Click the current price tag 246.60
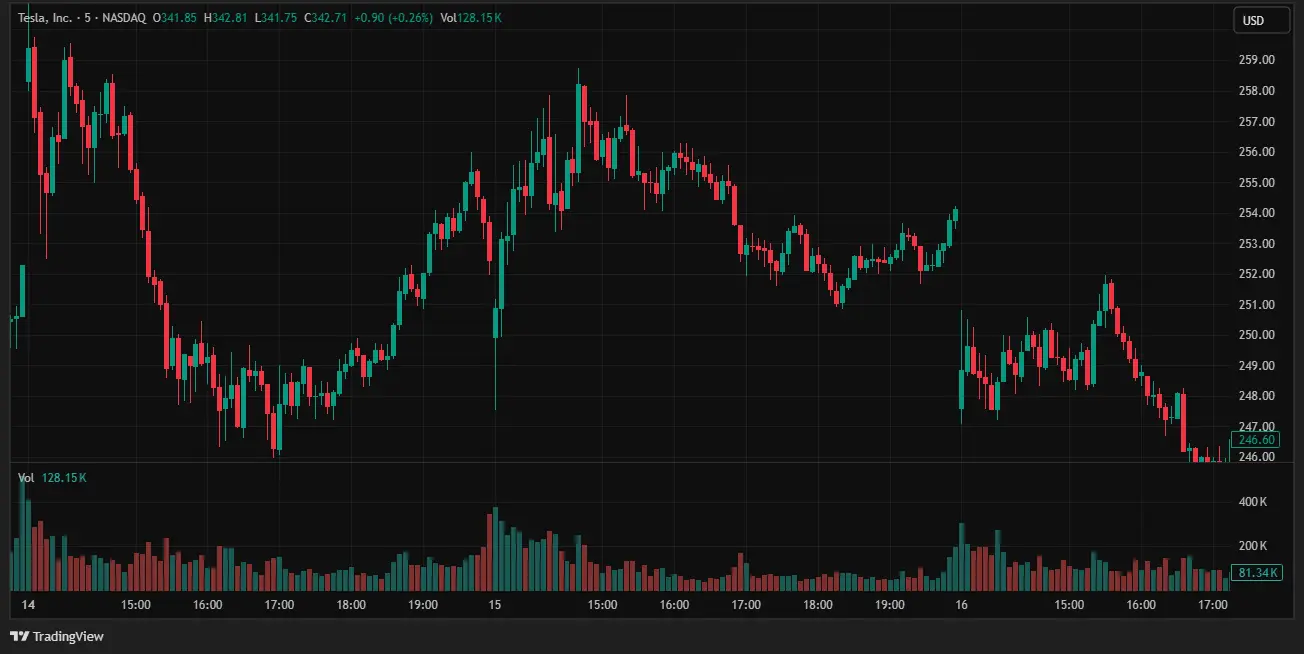 pos(1256,440)
